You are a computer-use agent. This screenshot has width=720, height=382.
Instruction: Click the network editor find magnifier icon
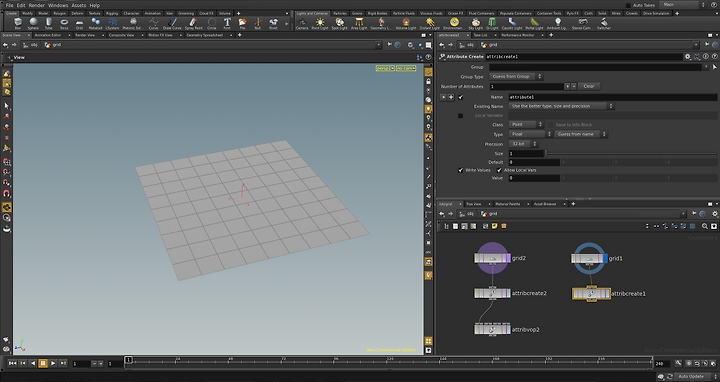point(705,226)
